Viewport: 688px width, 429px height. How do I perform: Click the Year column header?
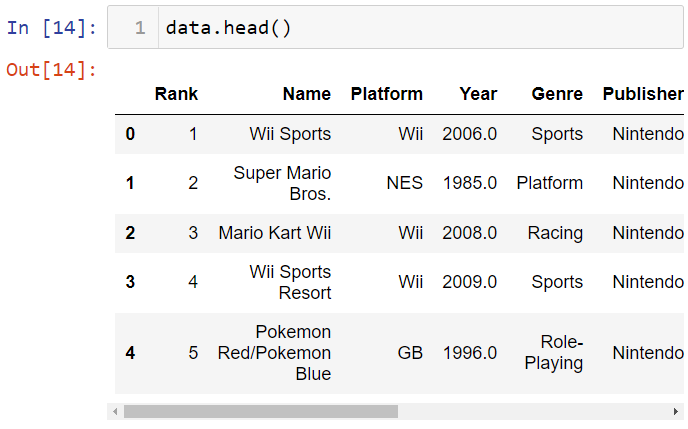(478, 94)
